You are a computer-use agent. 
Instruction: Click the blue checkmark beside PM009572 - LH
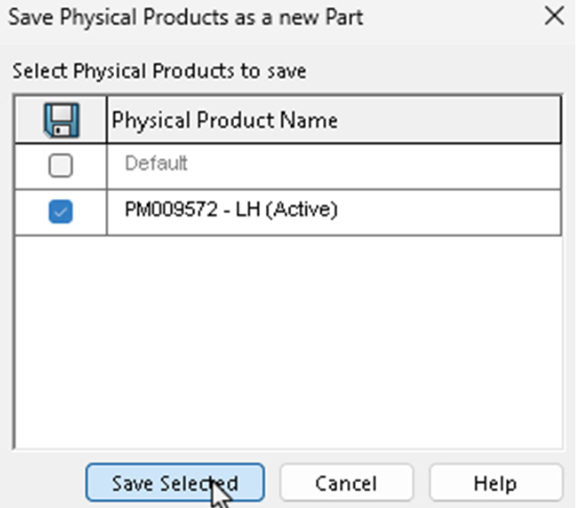click(x=61, y=211)
